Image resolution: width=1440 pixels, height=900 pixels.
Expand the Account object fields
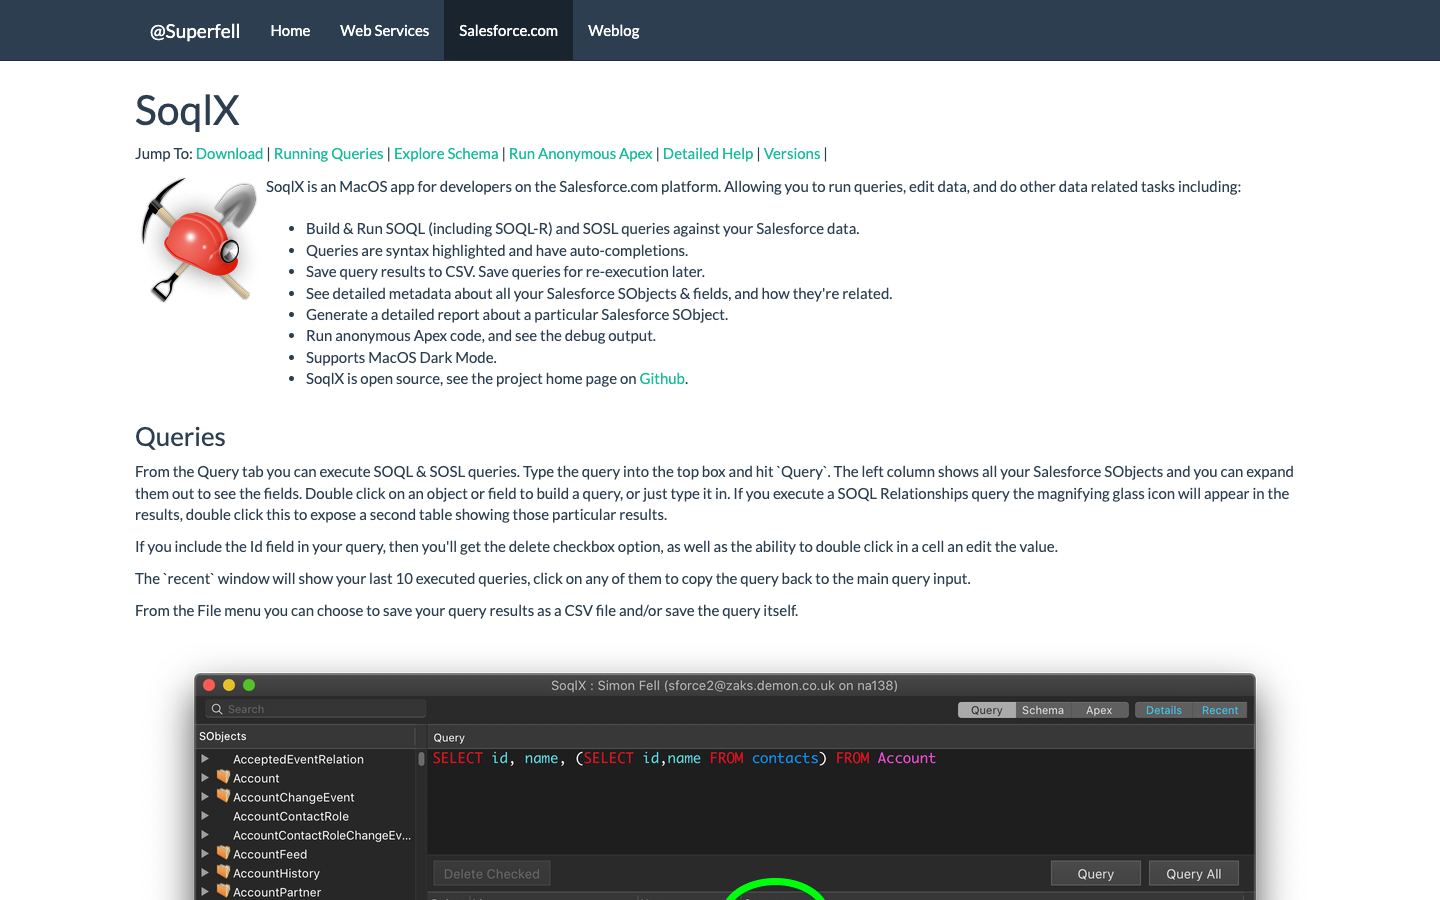[x=205, y=778]
